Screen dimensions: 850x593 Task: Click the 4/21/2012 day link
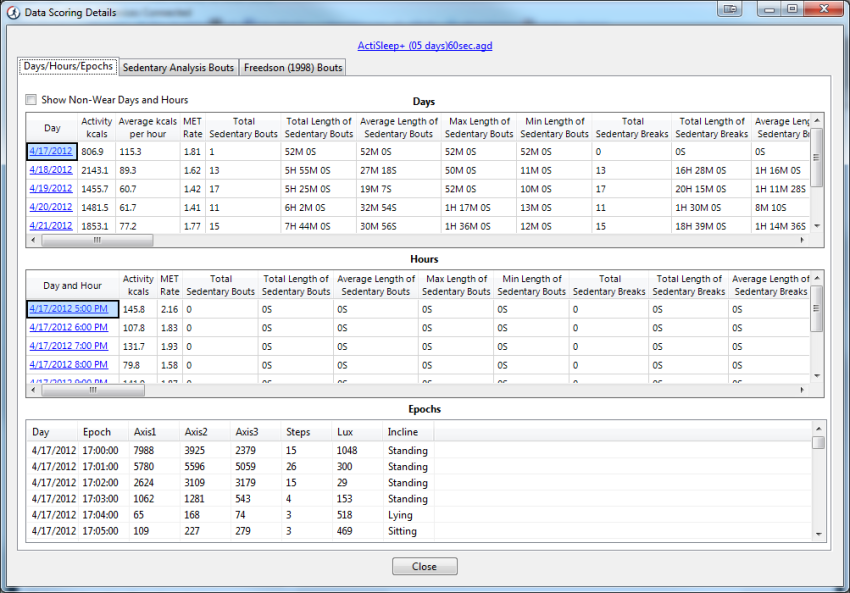click(50, 227)
